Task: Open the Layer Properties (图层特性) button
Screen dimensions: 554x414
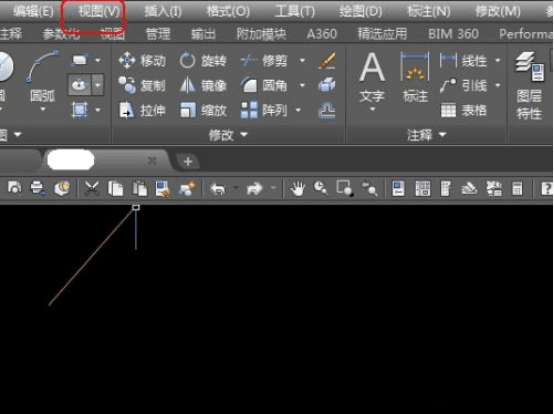Action: tap(529, 86)
